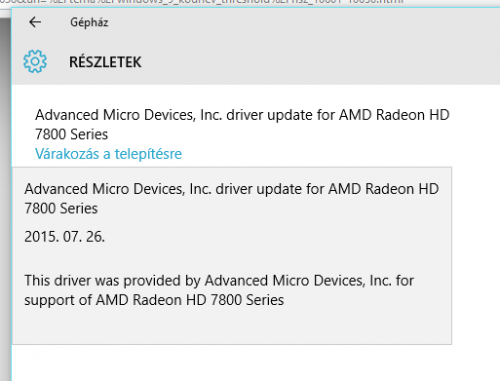Image resolution: width=500 pixels, height=381 pixels.
Task: Click the 'support of AMD Radeon HD 7800 Series' line
Action: pos(154,300)
